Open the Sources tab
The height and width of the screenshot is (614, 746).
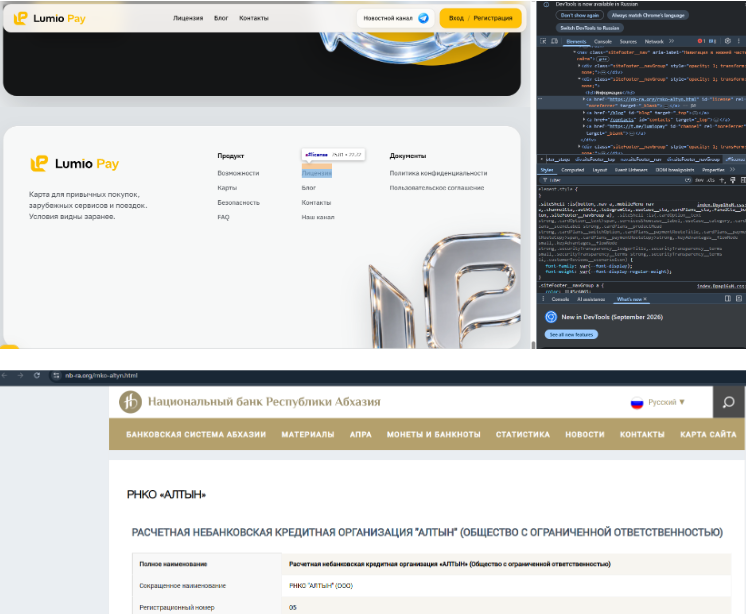pos(628,41)
